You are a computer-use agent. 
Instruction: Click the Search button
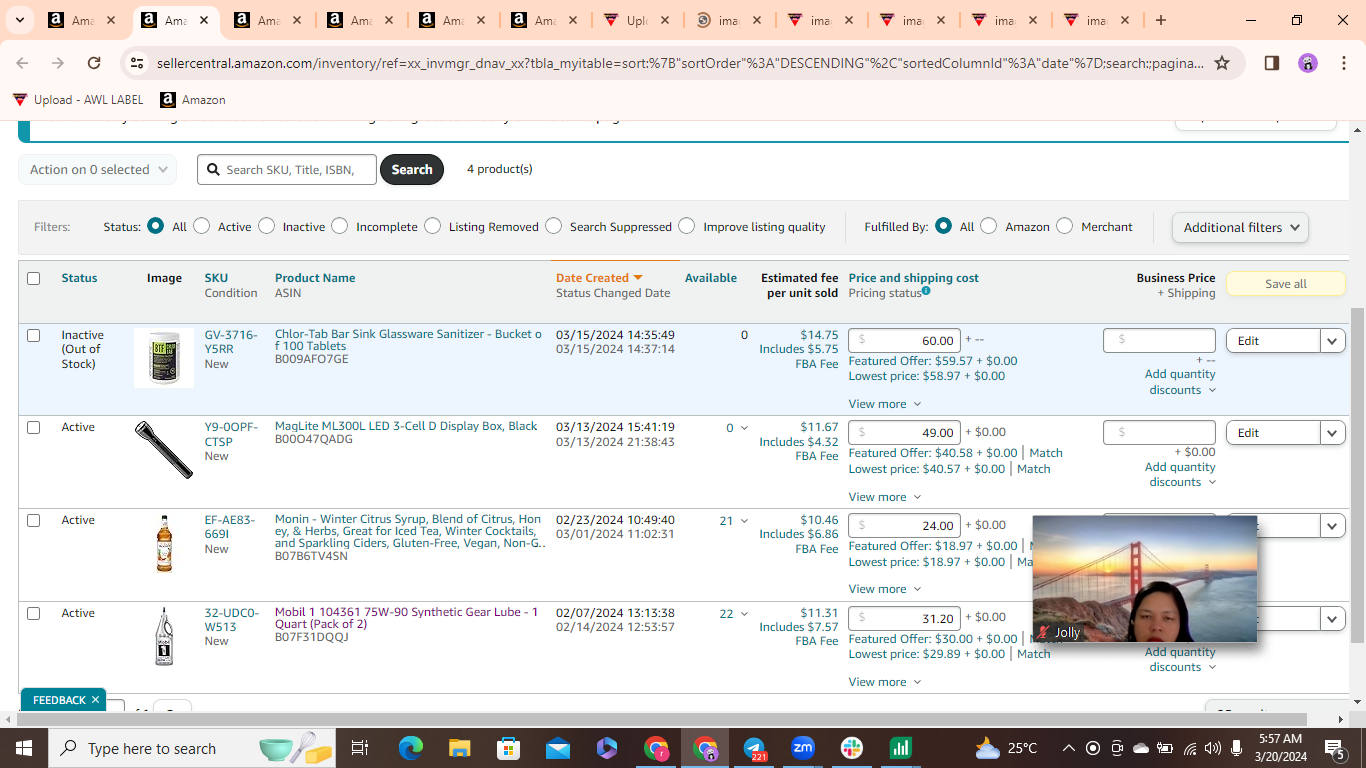[x=412, y=170]
